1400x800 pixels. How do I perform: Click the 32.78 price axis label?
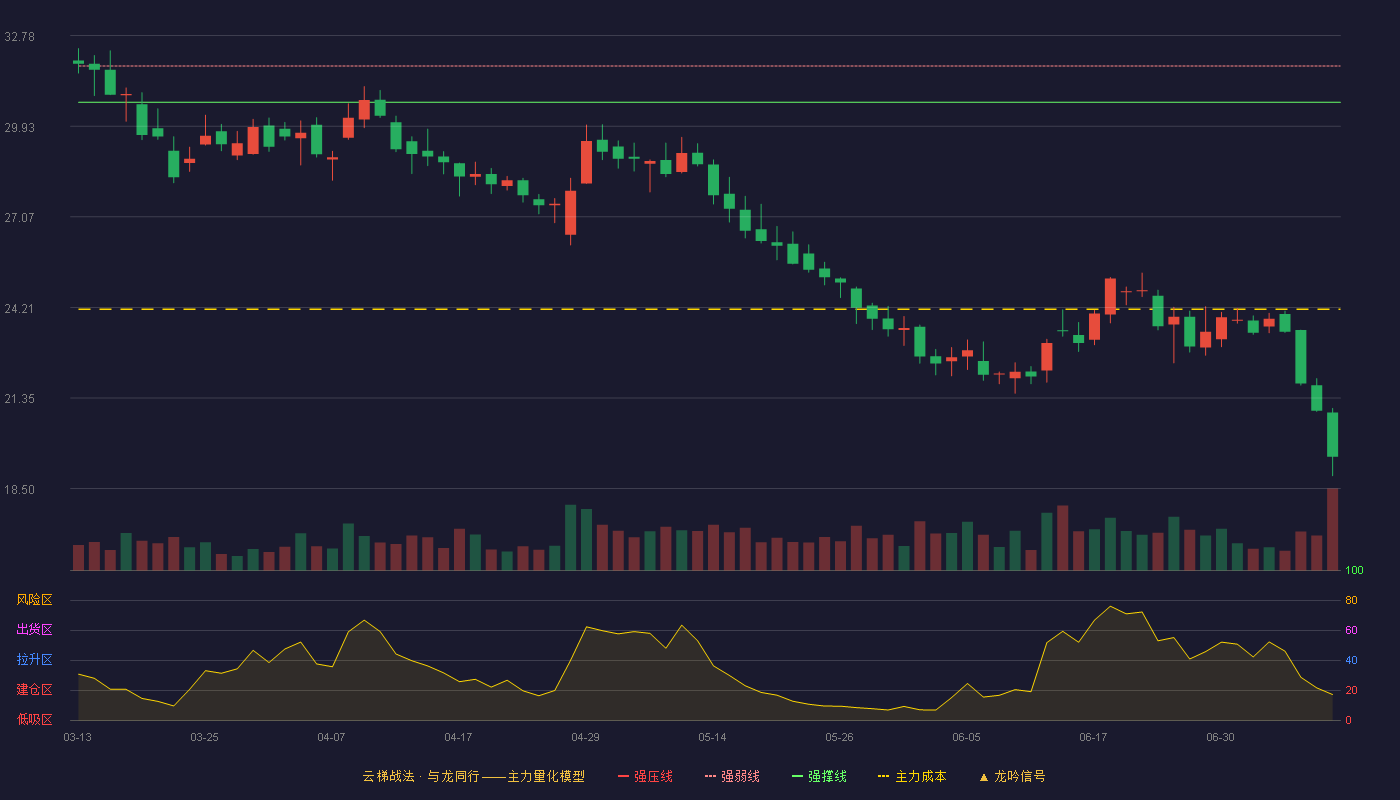19,36
